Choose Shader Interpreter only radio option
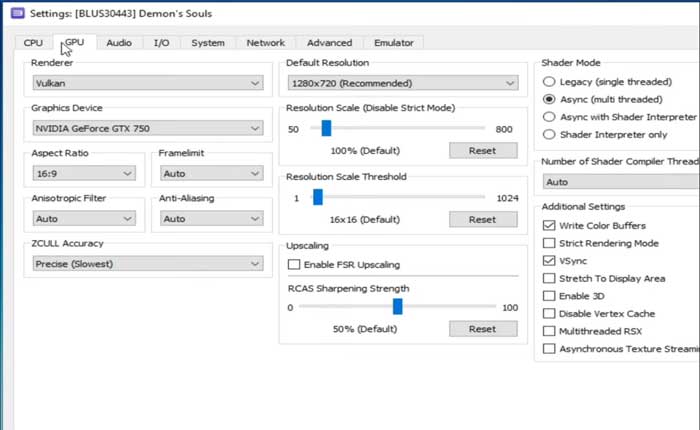 [x=548, y=135]
